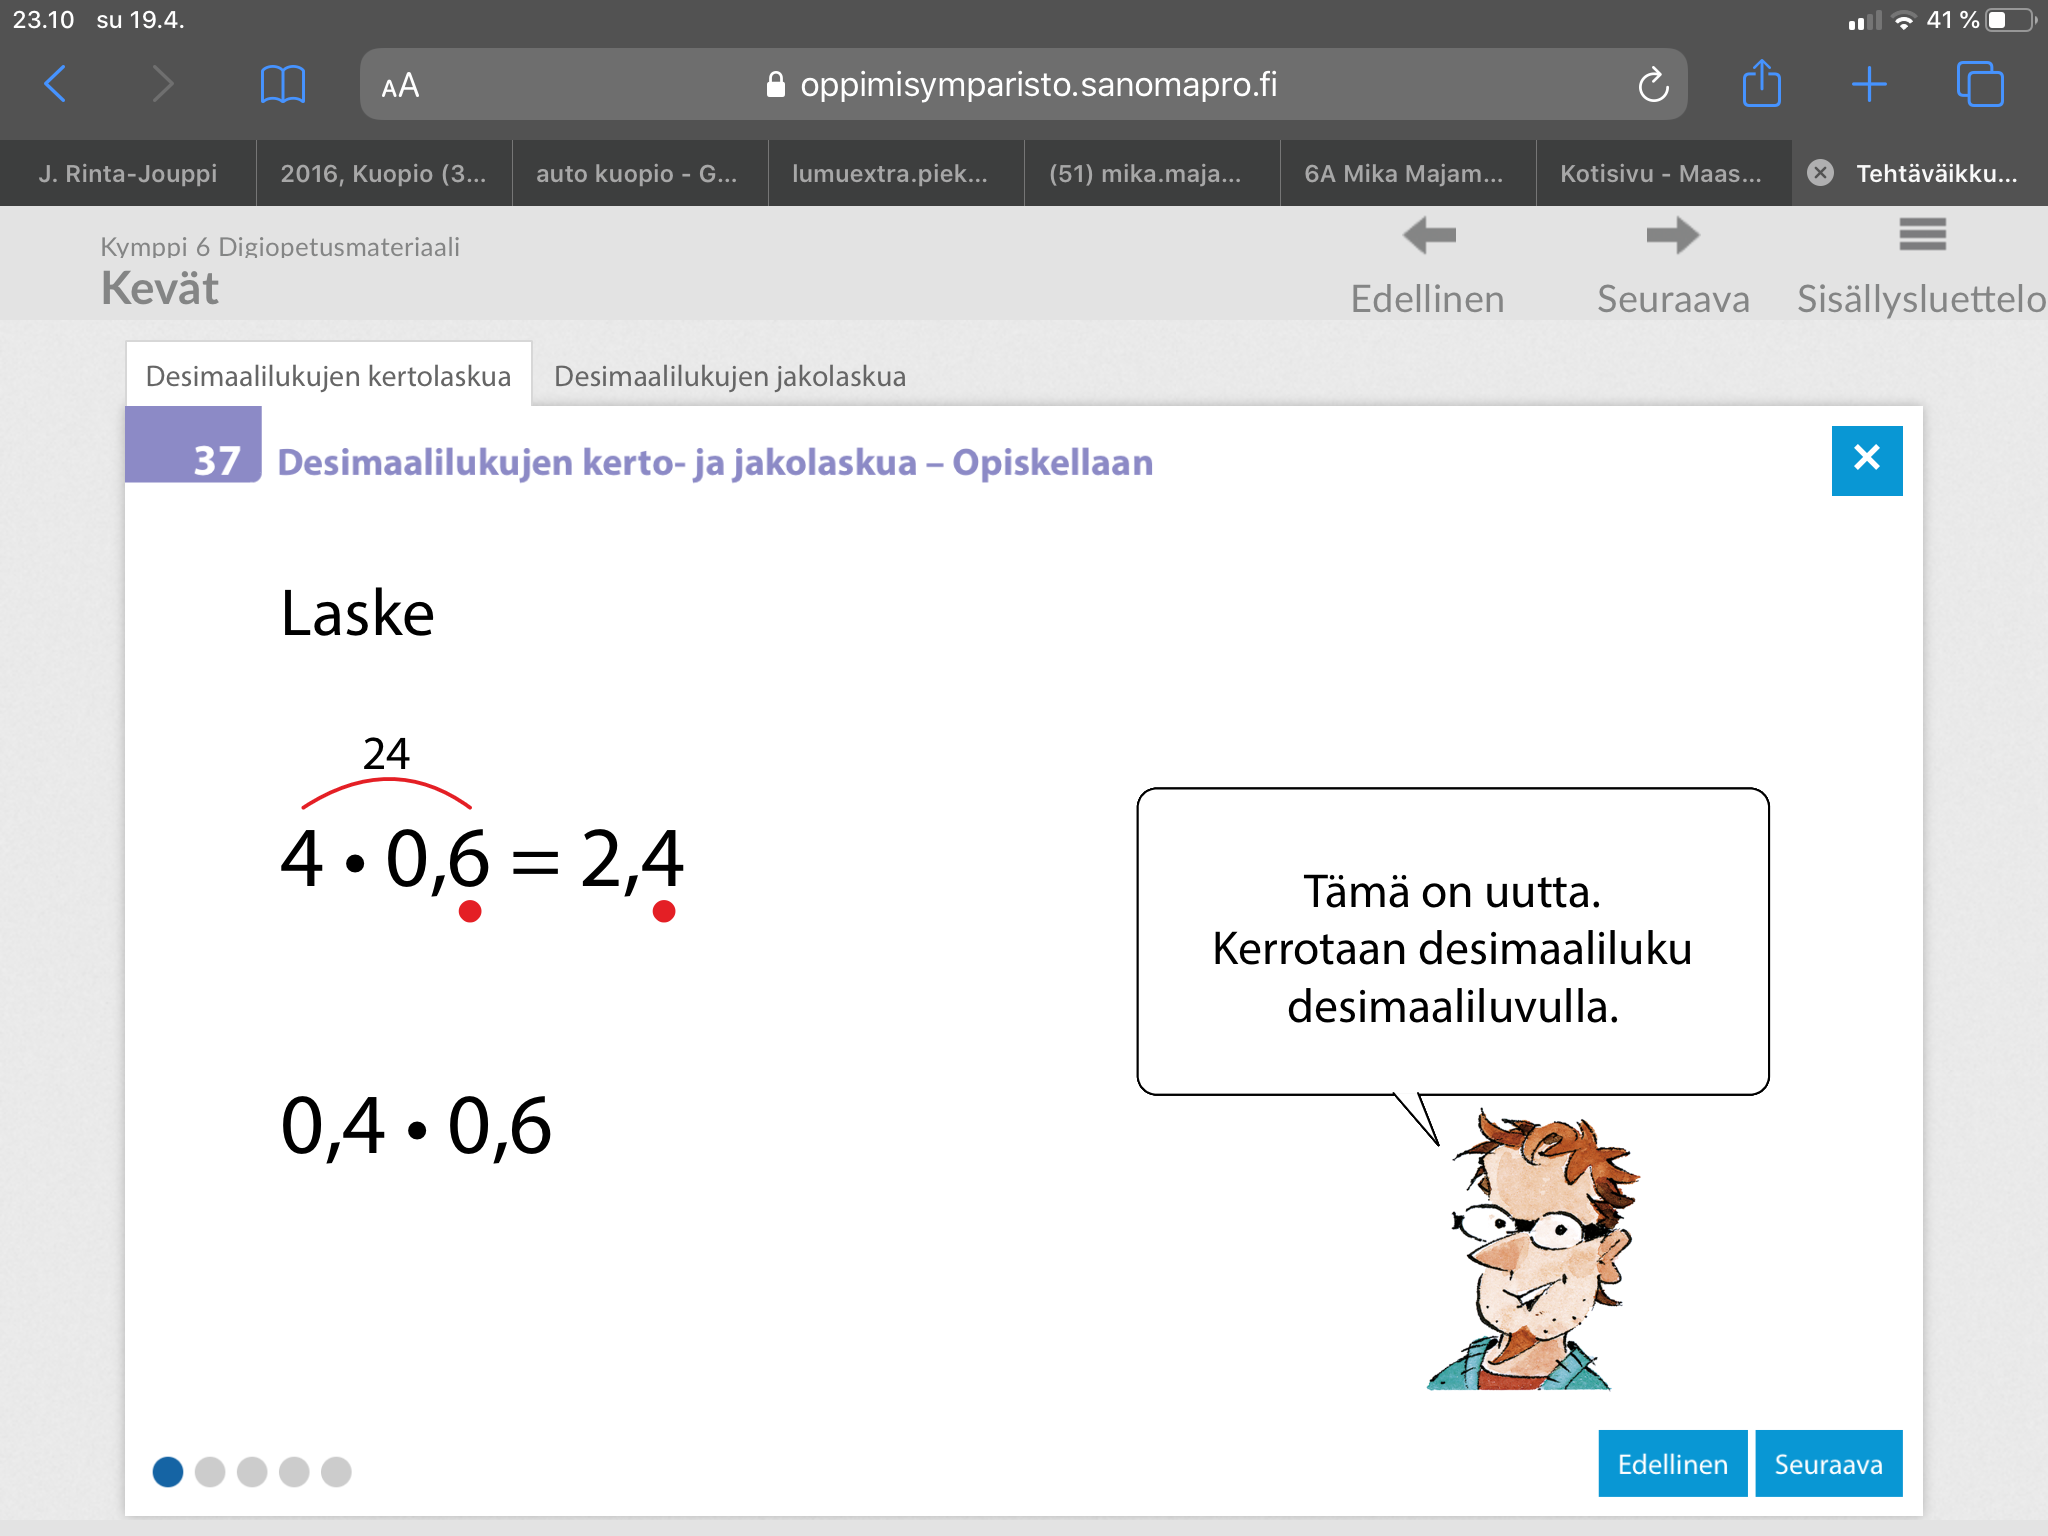Image resolution: width=2048 pixels, height=1536 pixels.
Task: Open Sisällysluettelo hamburger menu
Action: tap(1922, 236)
